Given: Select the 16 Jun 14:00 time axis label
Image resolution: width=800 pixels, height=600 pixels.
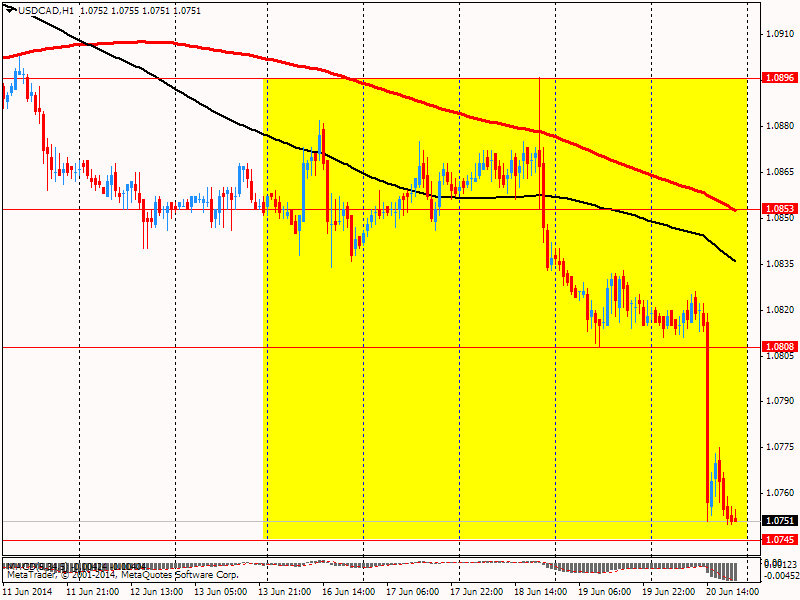Looking at the screenshot, I should coord(349,592).
